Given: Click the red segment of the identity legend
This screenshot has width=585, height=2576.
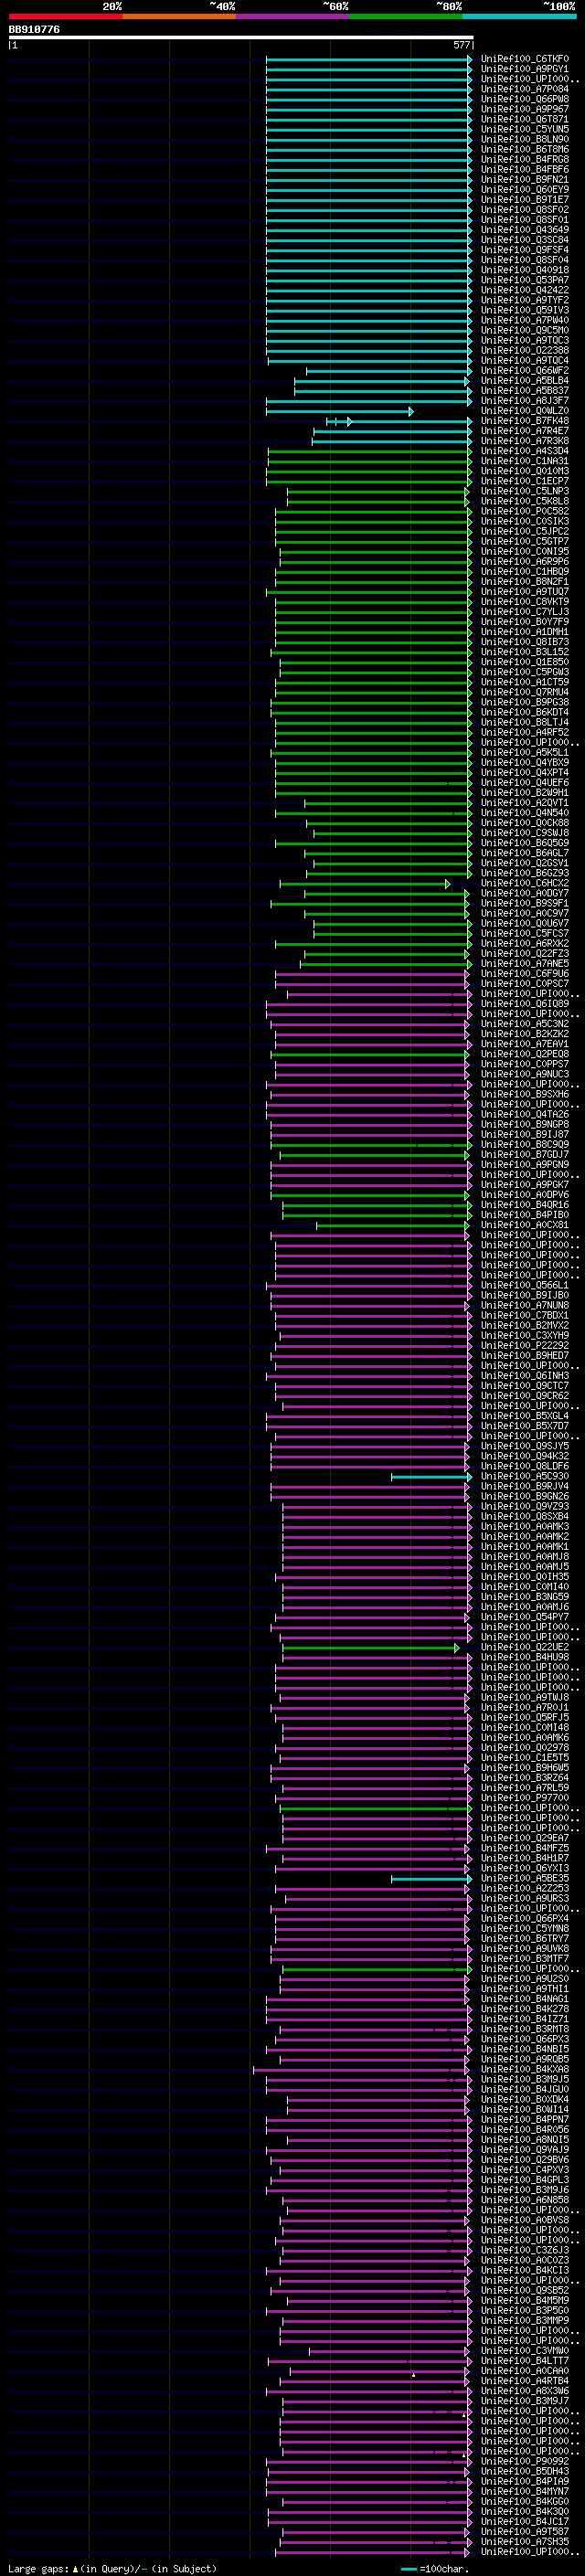Looking at the screenshot, I should click(66, 16).
